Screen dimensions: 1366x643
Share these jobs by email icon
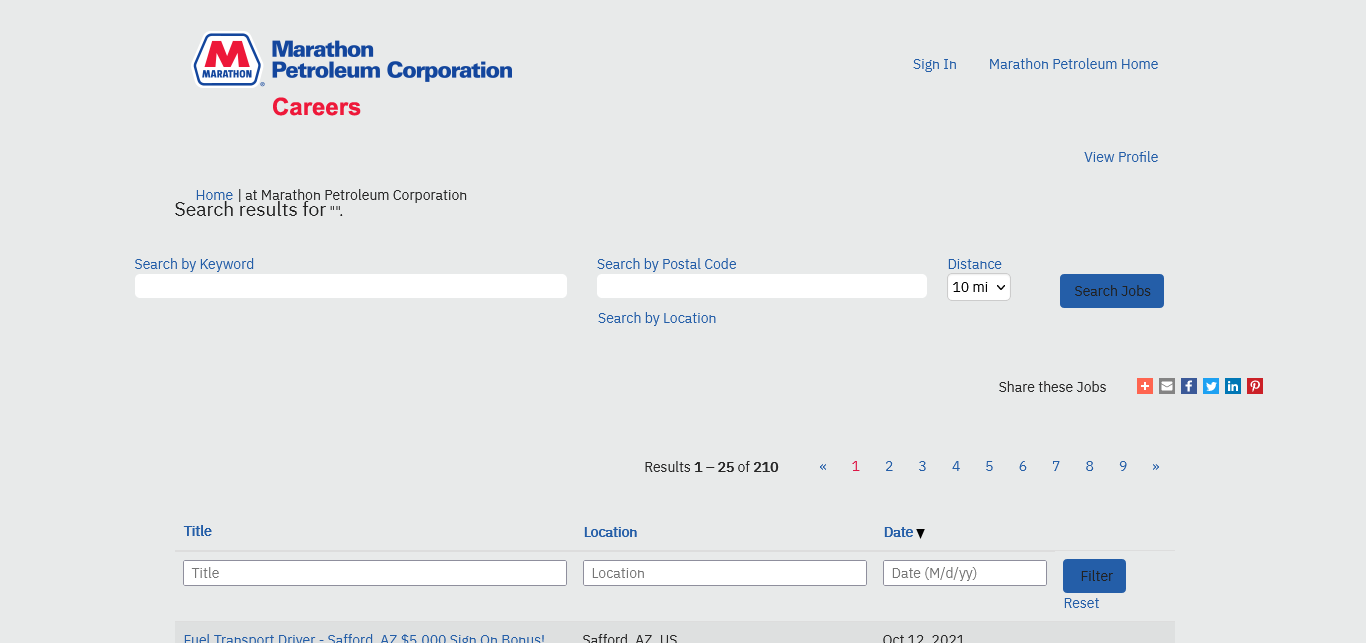point(1167,386)
